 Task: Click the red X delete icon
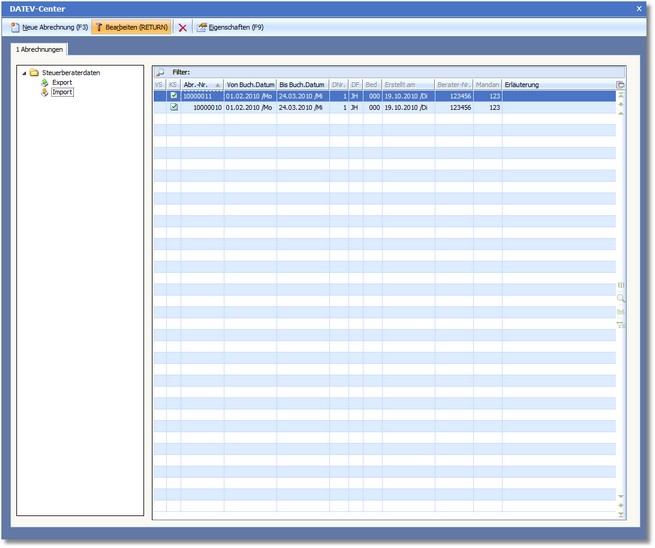pos(182,28)
